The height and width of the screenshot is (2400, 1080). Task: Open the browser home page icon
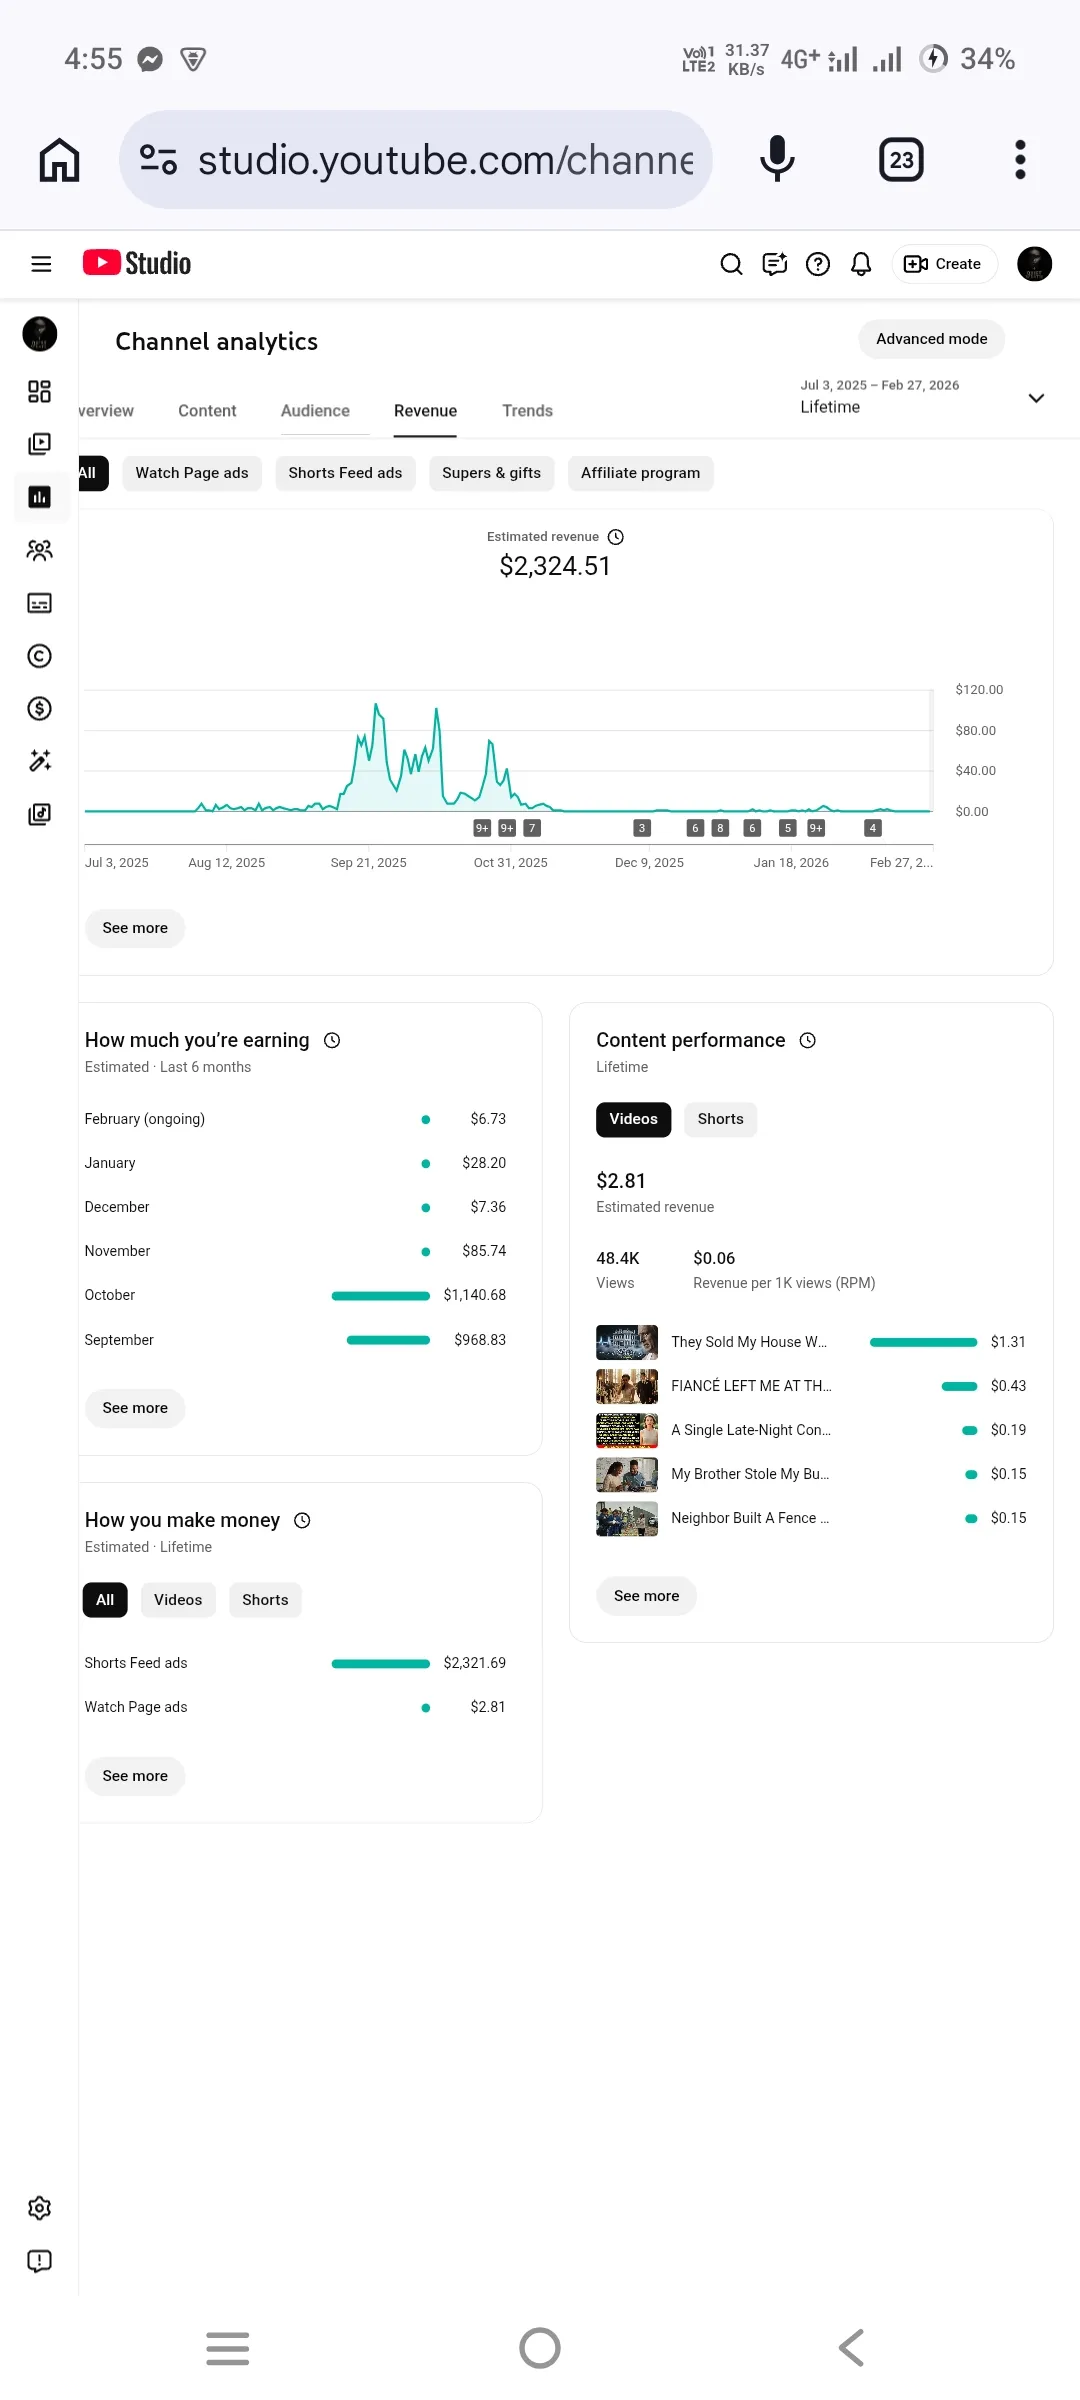59,160
